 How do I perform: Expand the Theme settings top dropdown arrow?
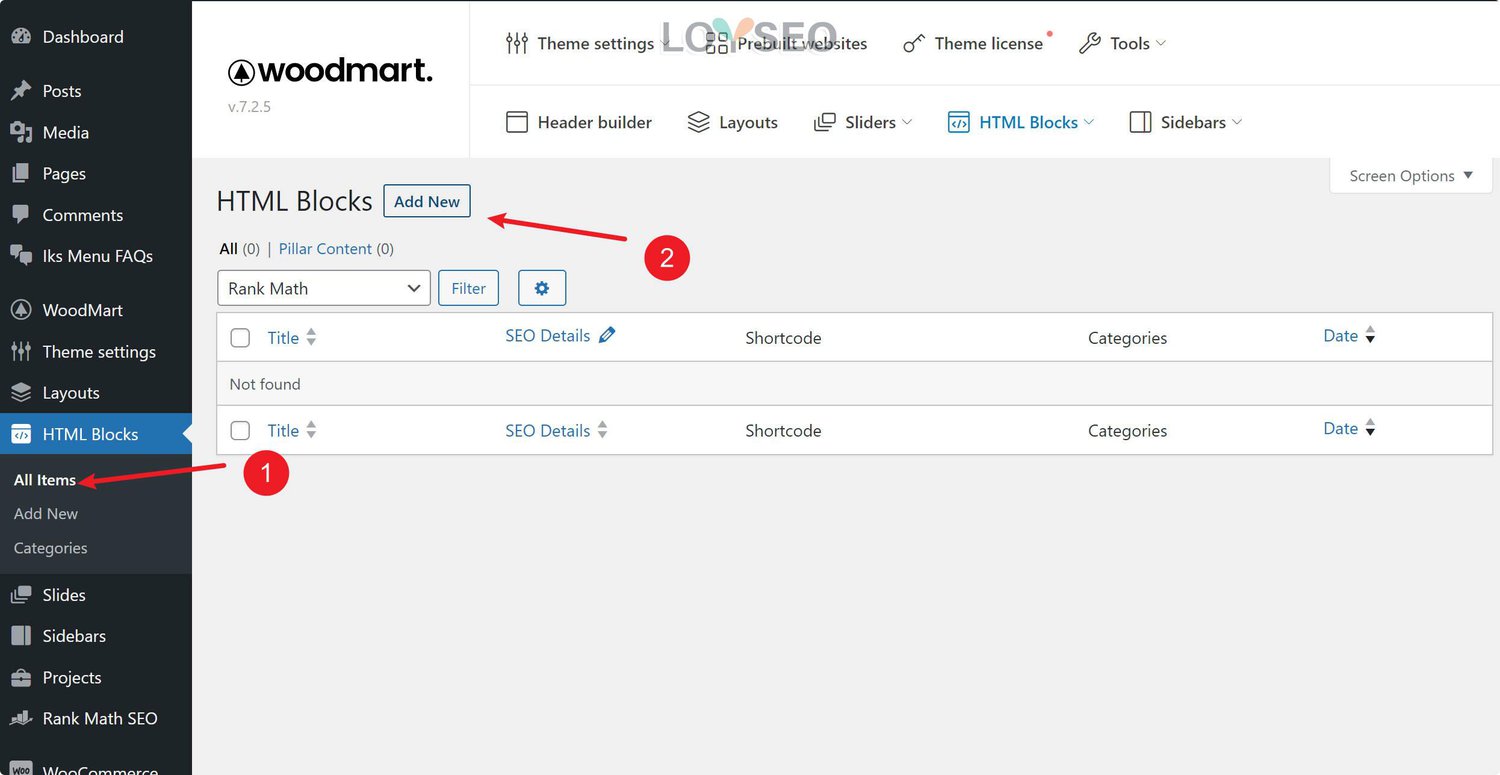coord(666,44)
